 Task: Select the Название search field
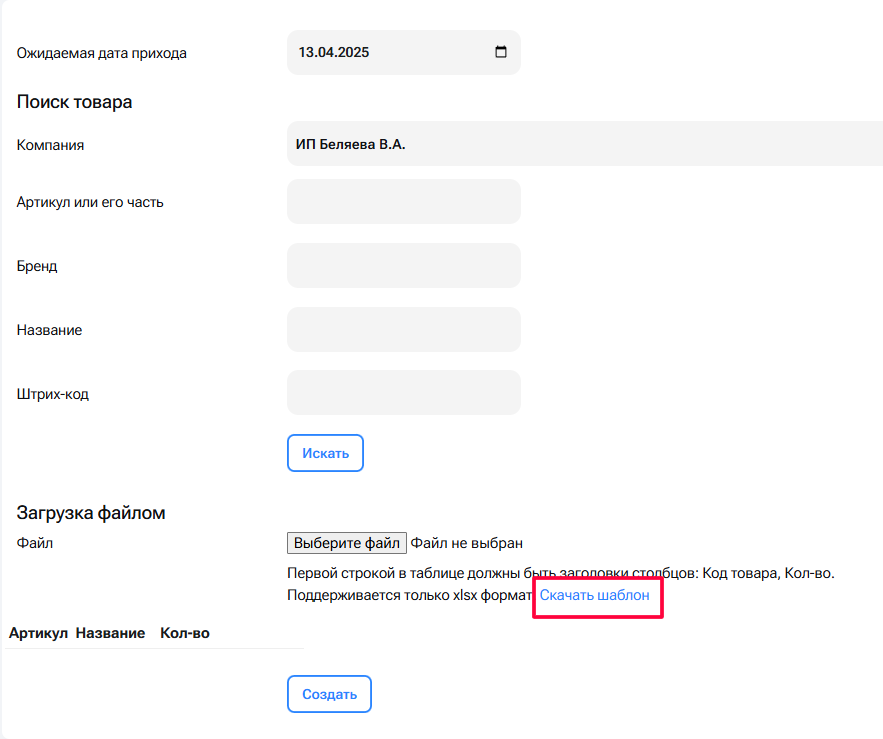pyautogui.click(x=404, y=330)
